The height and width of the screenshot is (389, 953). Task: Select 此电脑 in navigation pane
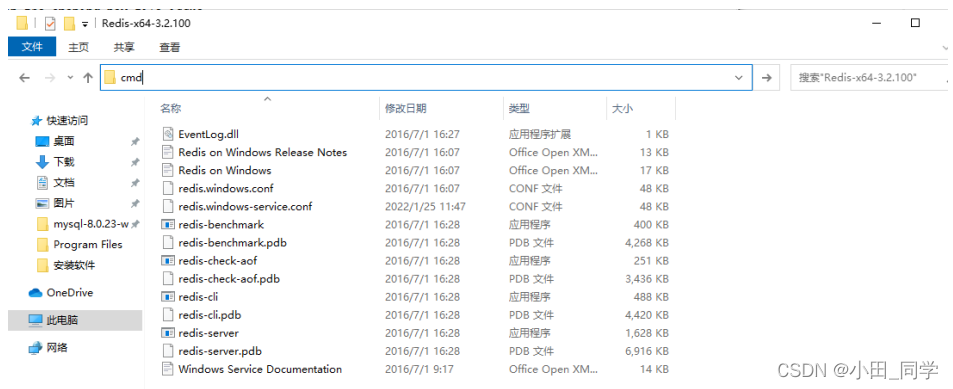coord(75,320)
